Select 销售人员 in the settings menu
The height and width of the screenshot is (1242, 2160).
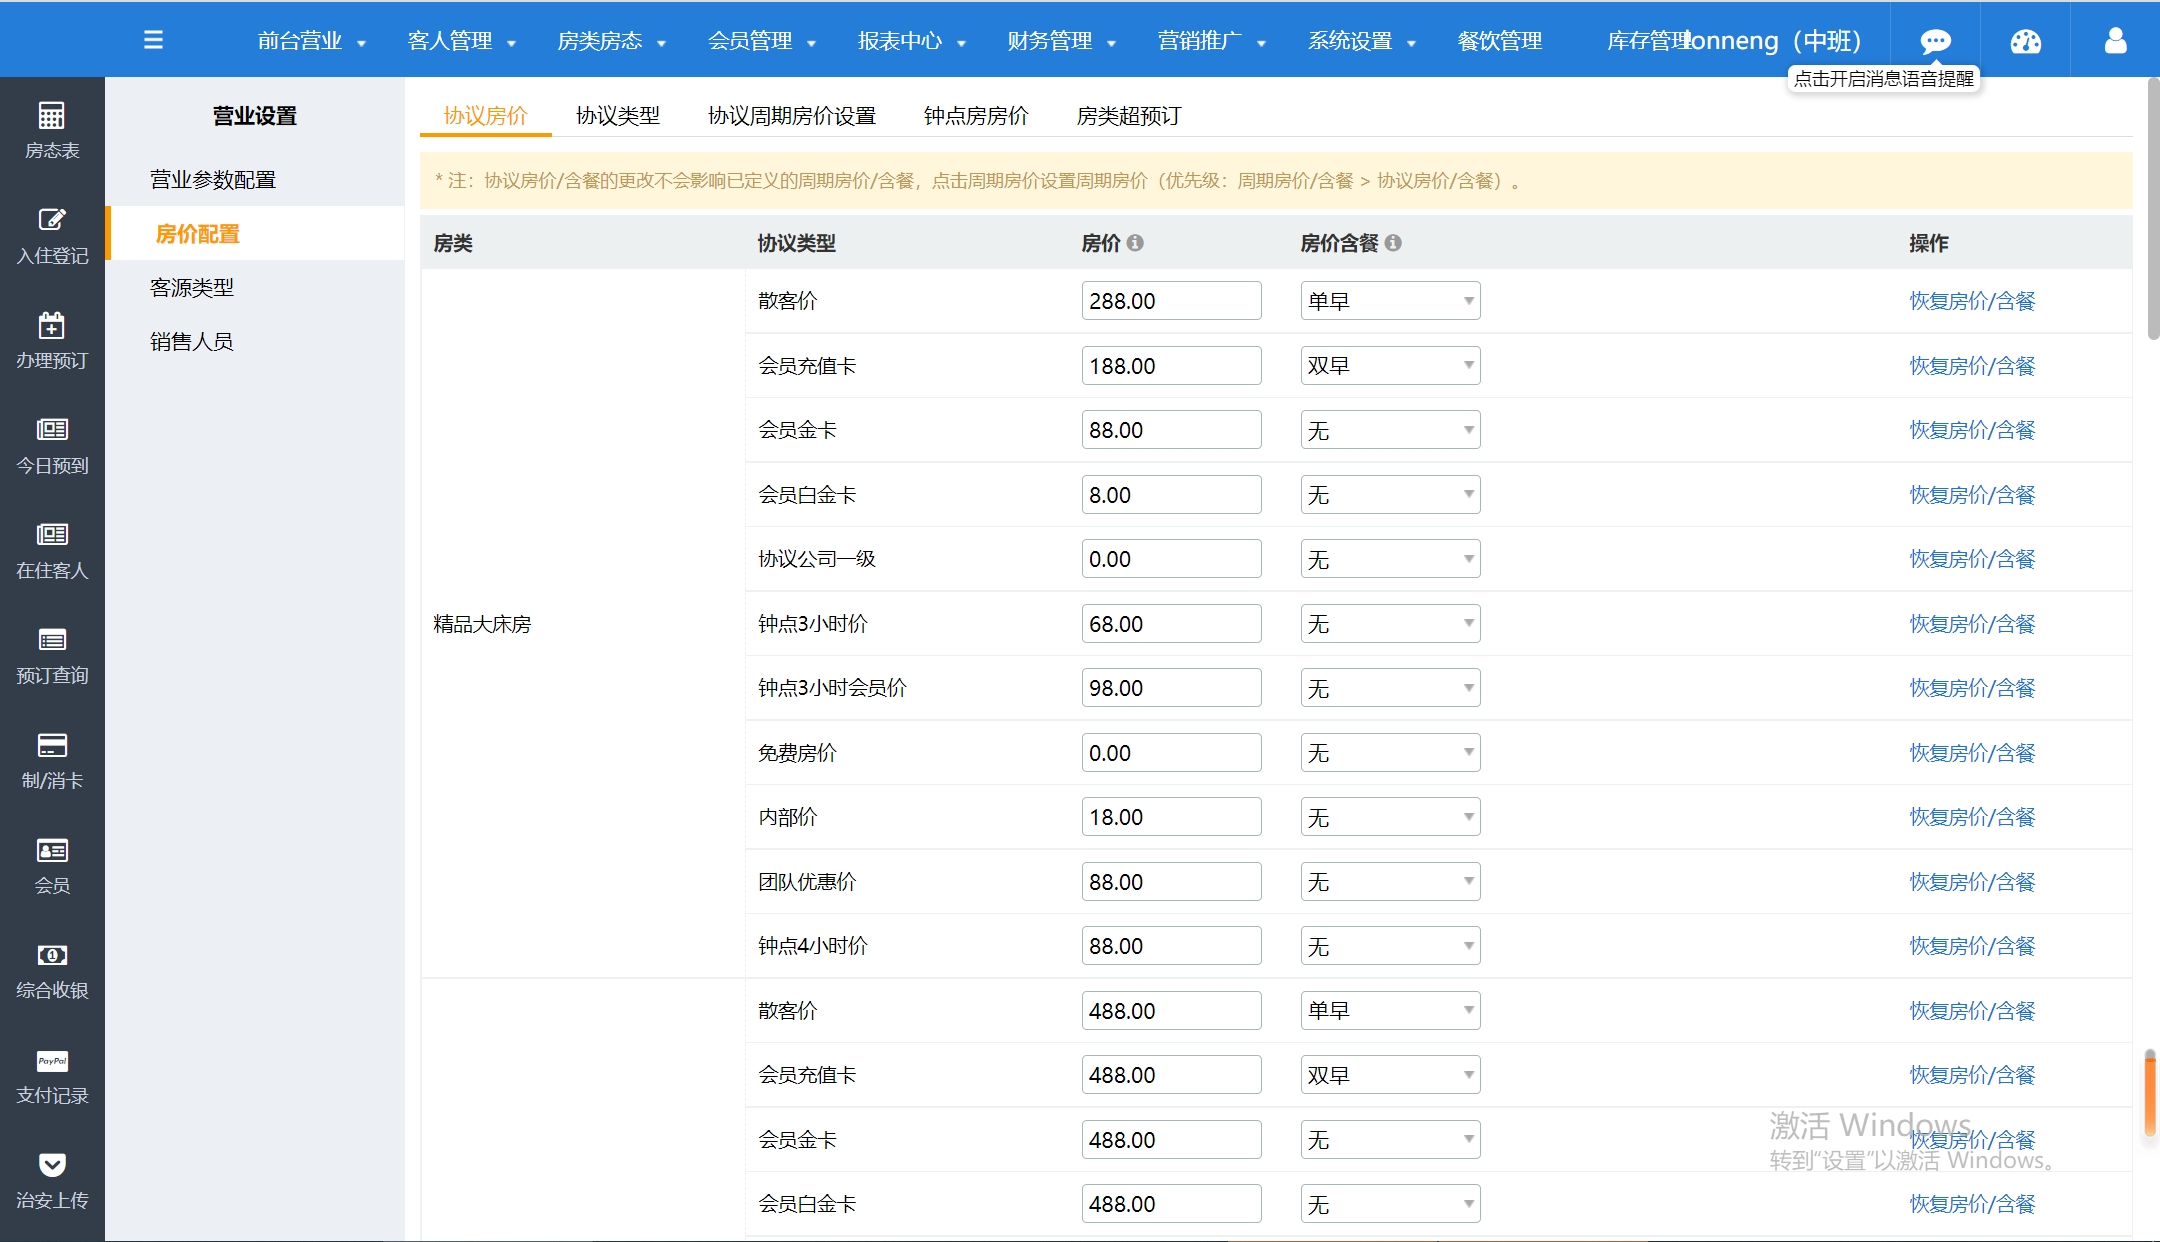[255, 341]
